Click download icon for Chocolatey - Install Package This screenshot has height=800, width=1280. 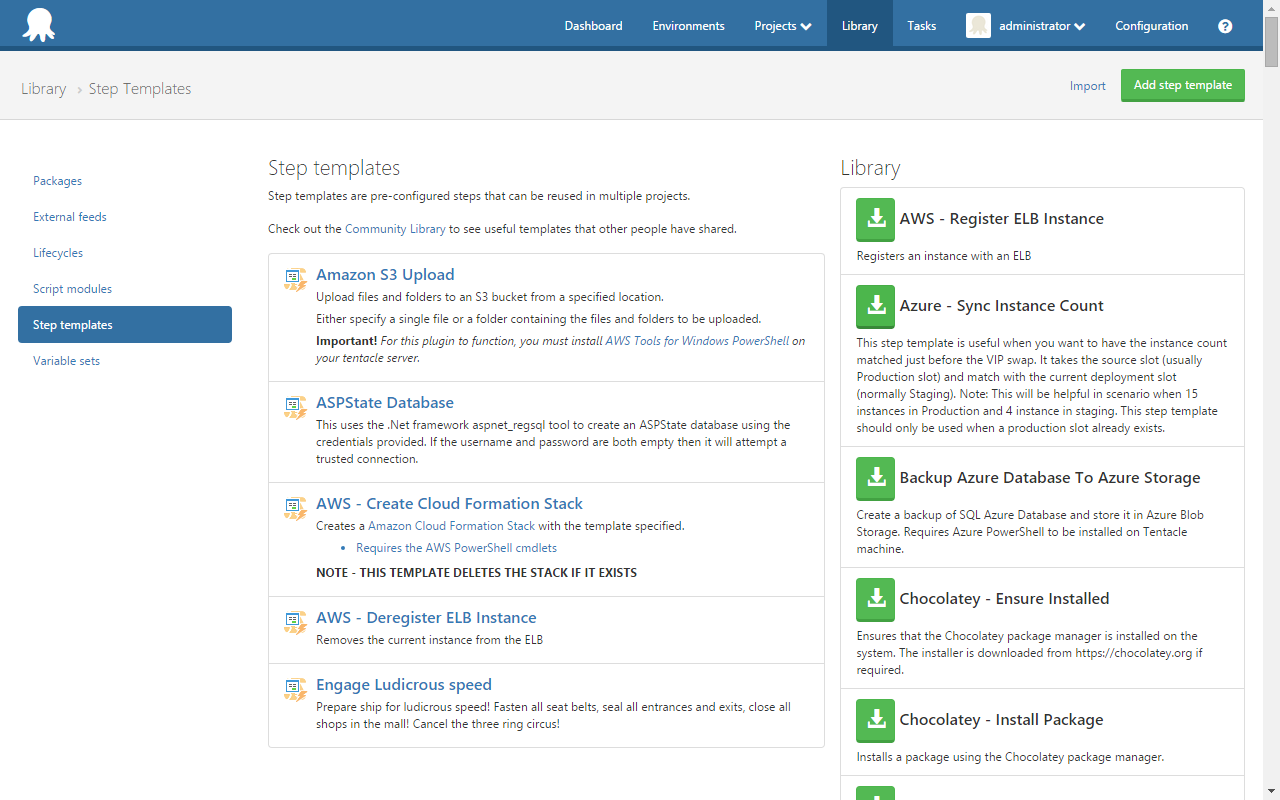coord(876,721)
